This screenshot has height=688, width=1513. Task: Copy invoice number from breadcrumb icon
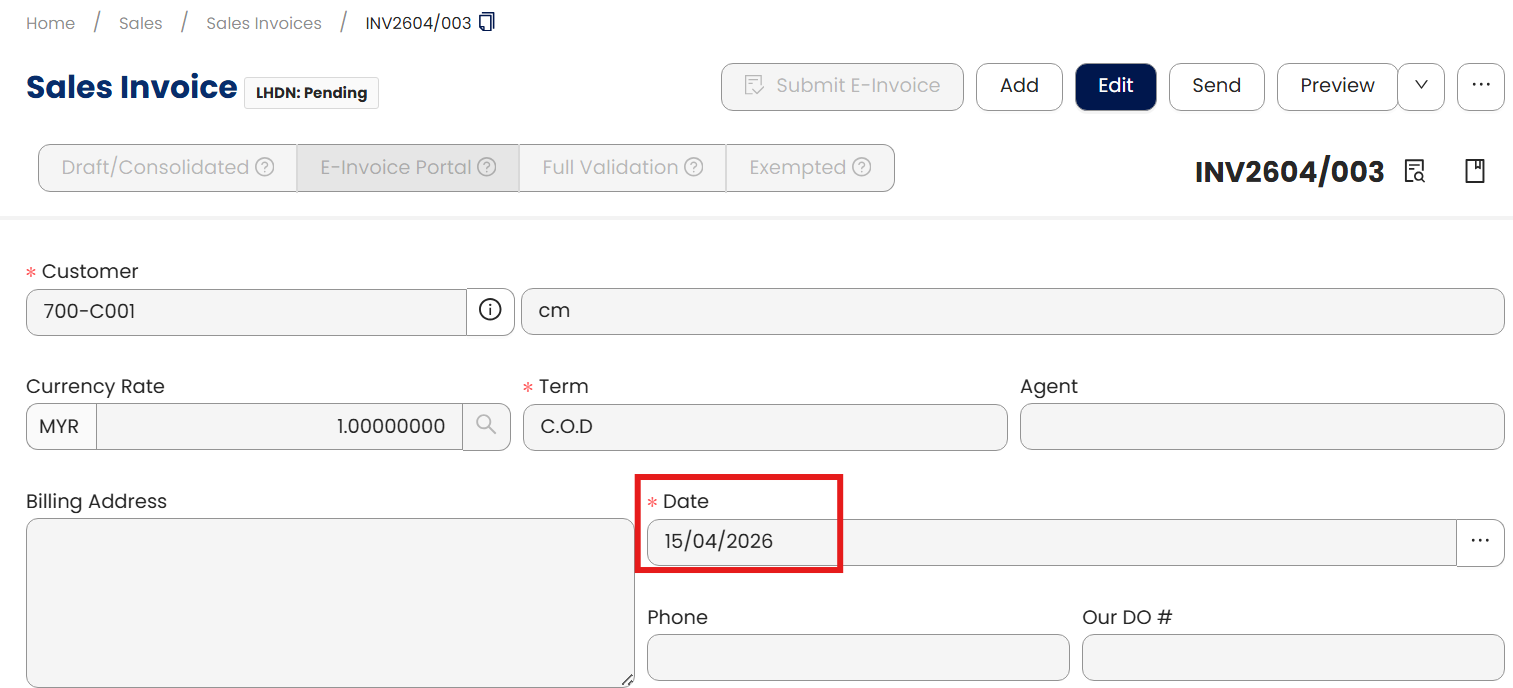pyautogui.click(x=487, y=22)
